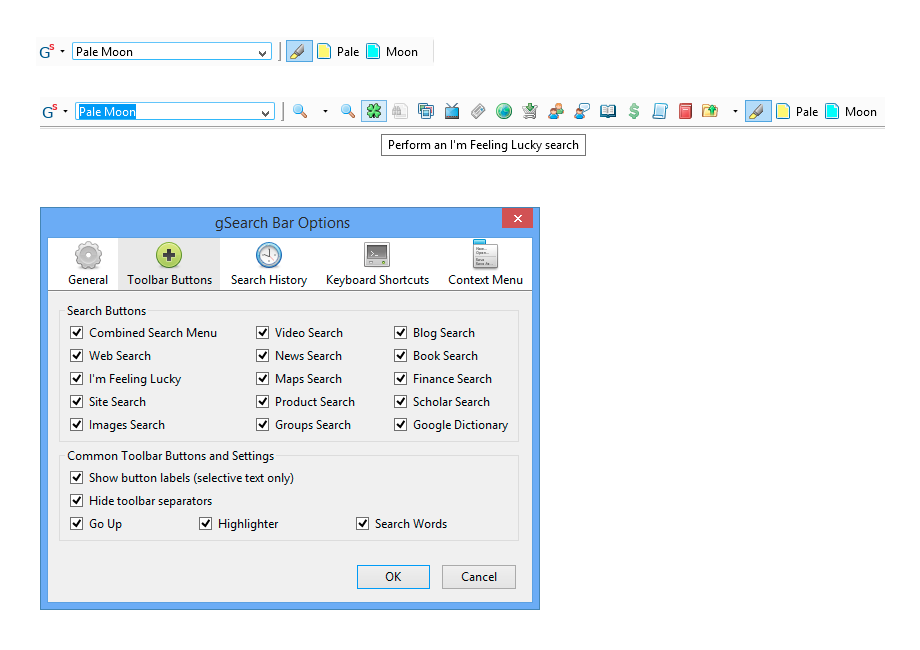Image resolution: width=920 pixels, height=650 pixels.
Task: Click the News Search newspaper icon
Action: point(478,111)
